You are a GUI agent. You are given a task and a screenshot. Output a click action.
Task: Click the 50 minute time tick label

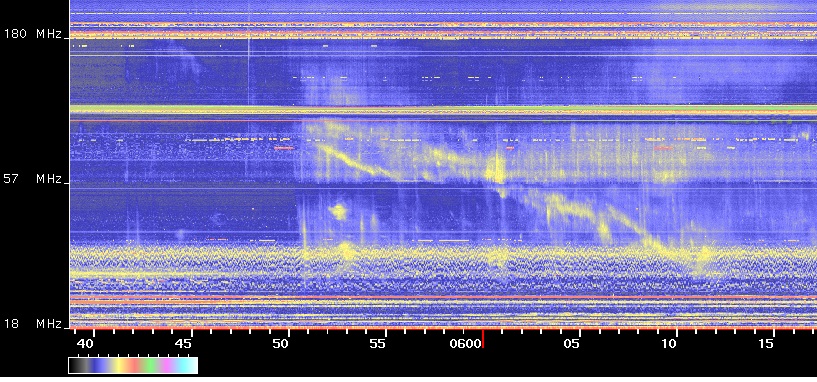tap(280, 343)
